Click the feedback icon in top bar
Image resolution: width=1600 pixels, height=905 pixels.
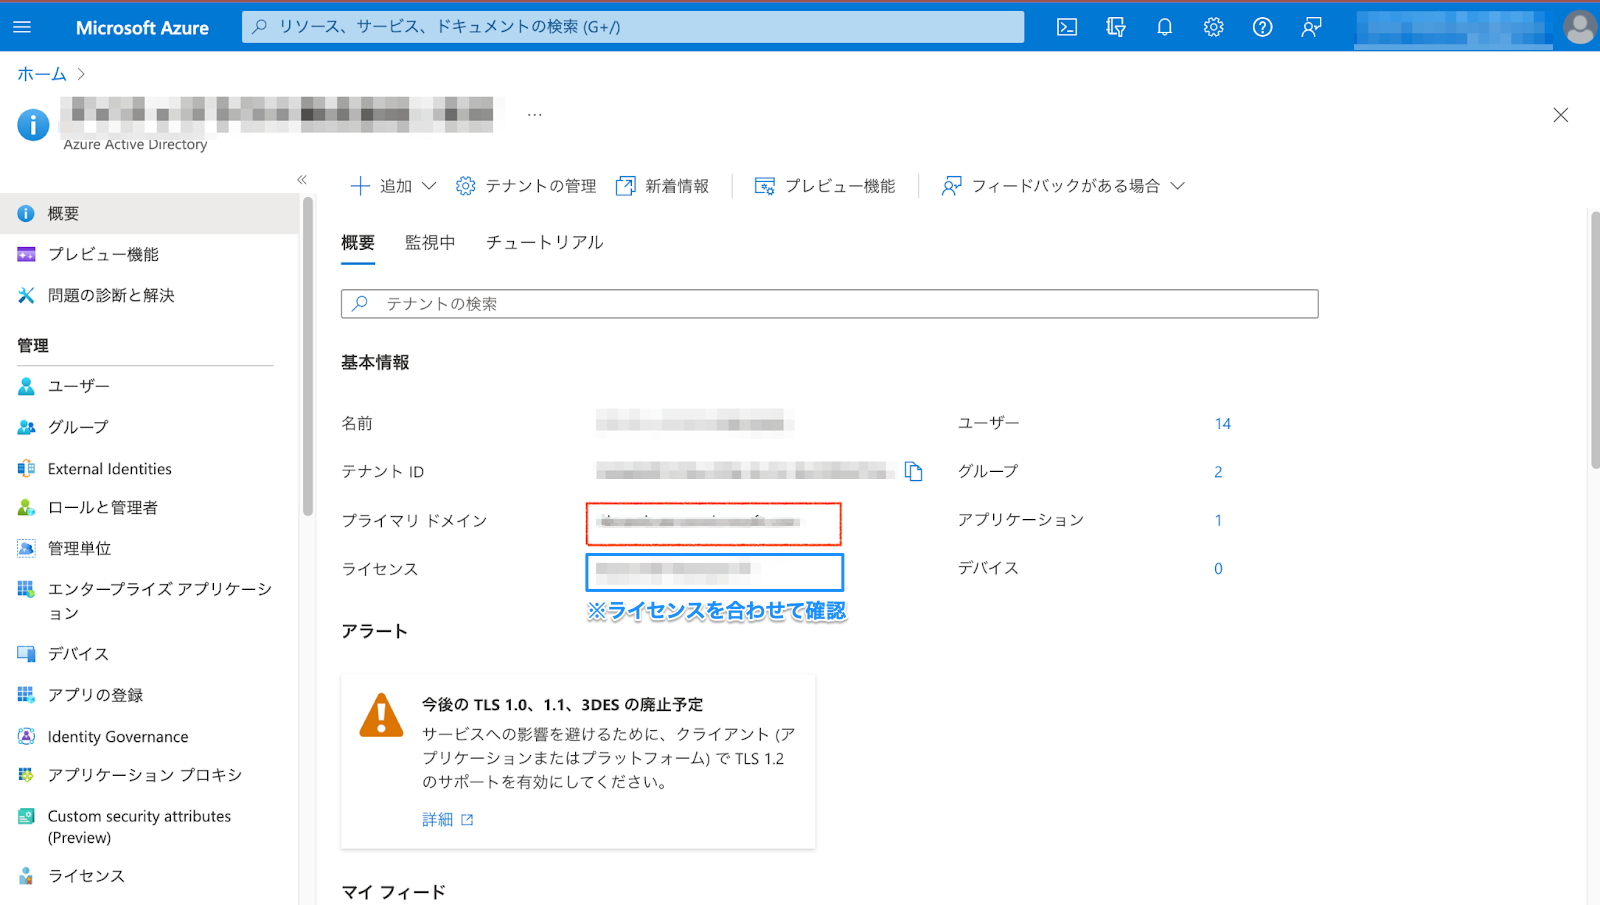point(1311,27)
